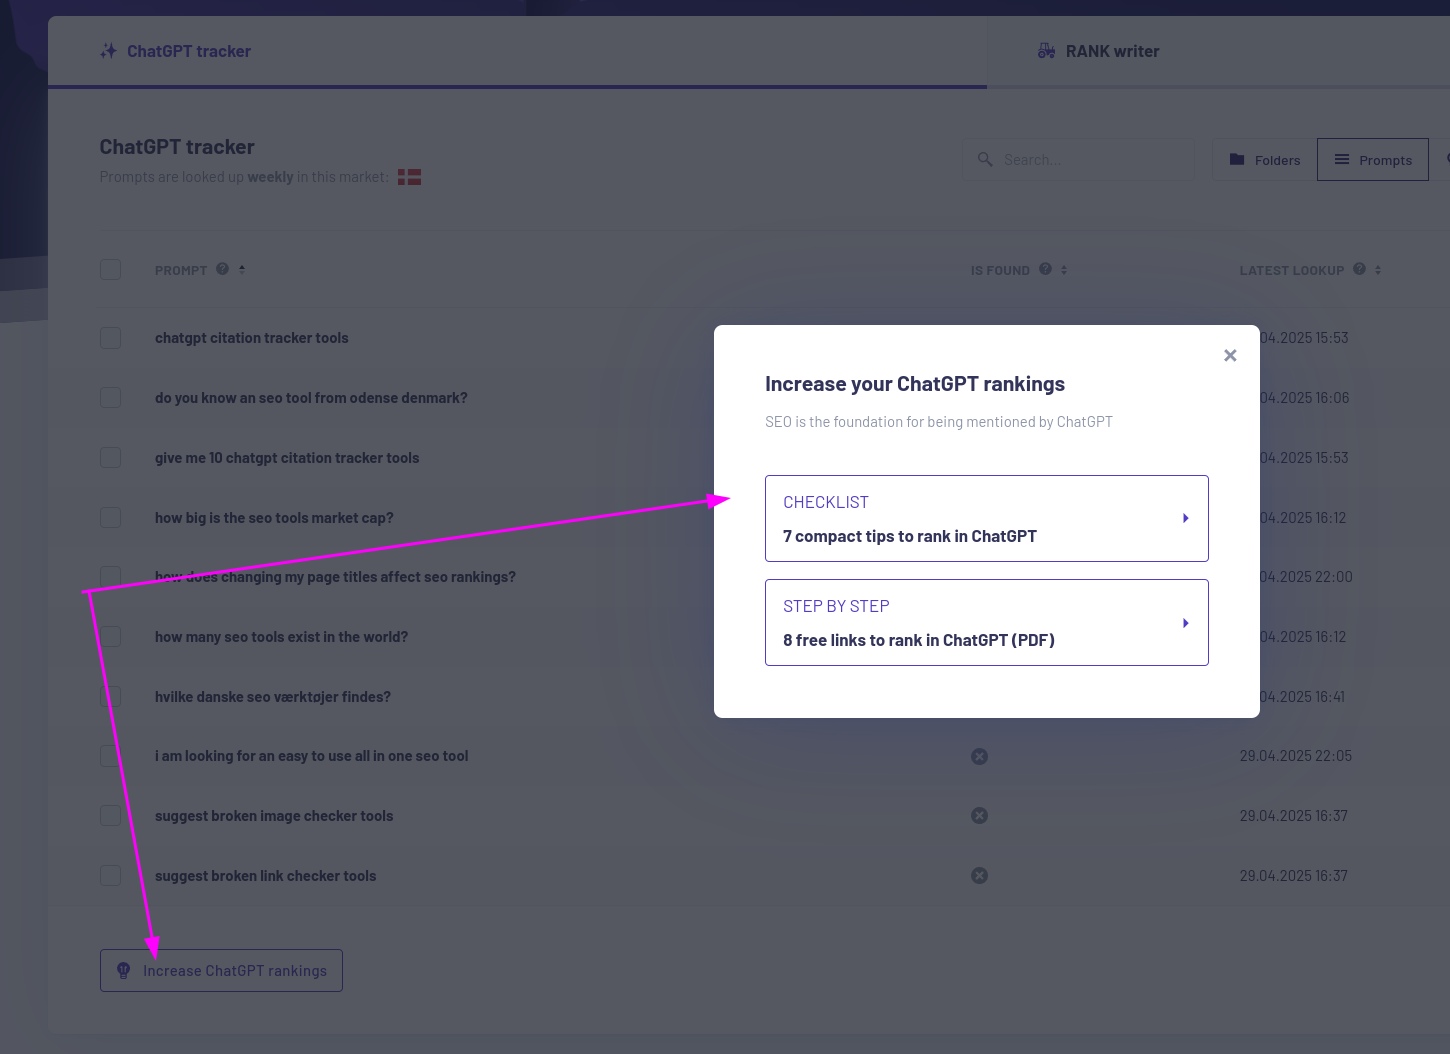Select the Folders view button

1264,160
